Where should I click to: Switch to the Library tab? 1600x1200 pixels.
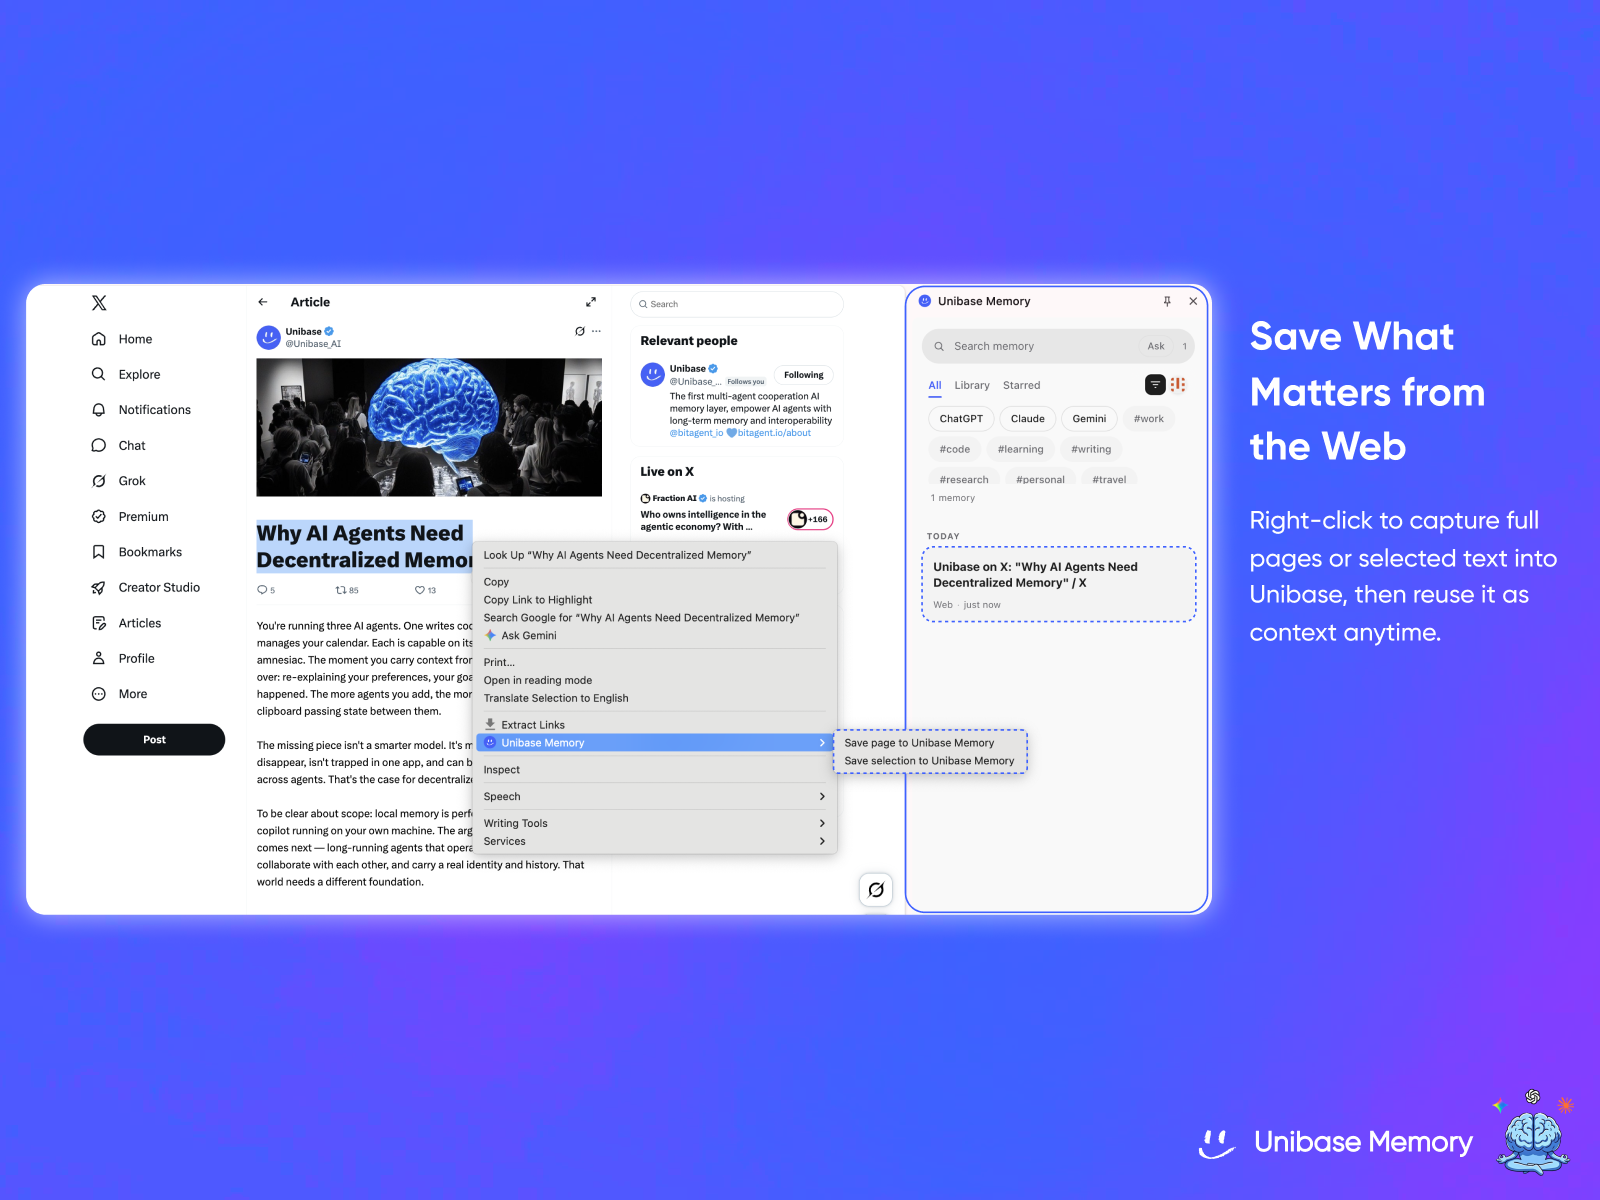pyautogui.click(x=972, y=385)
